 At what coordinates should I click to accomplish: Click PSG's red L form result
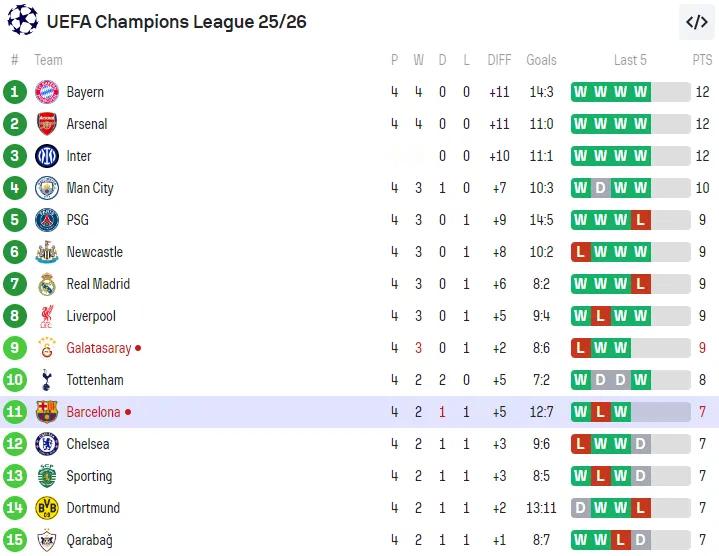[x=641, y=220]
